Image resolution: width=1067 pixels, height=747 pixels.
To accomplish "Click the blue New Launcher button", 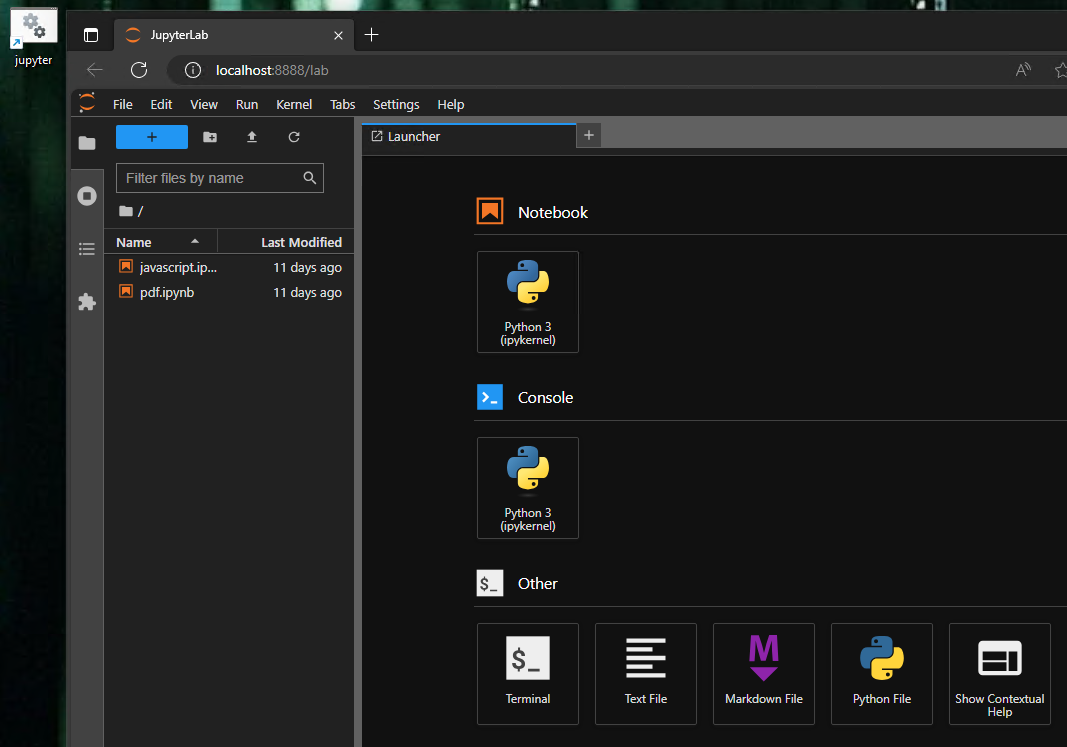I will pyautogui.click(x=152, y=137).
